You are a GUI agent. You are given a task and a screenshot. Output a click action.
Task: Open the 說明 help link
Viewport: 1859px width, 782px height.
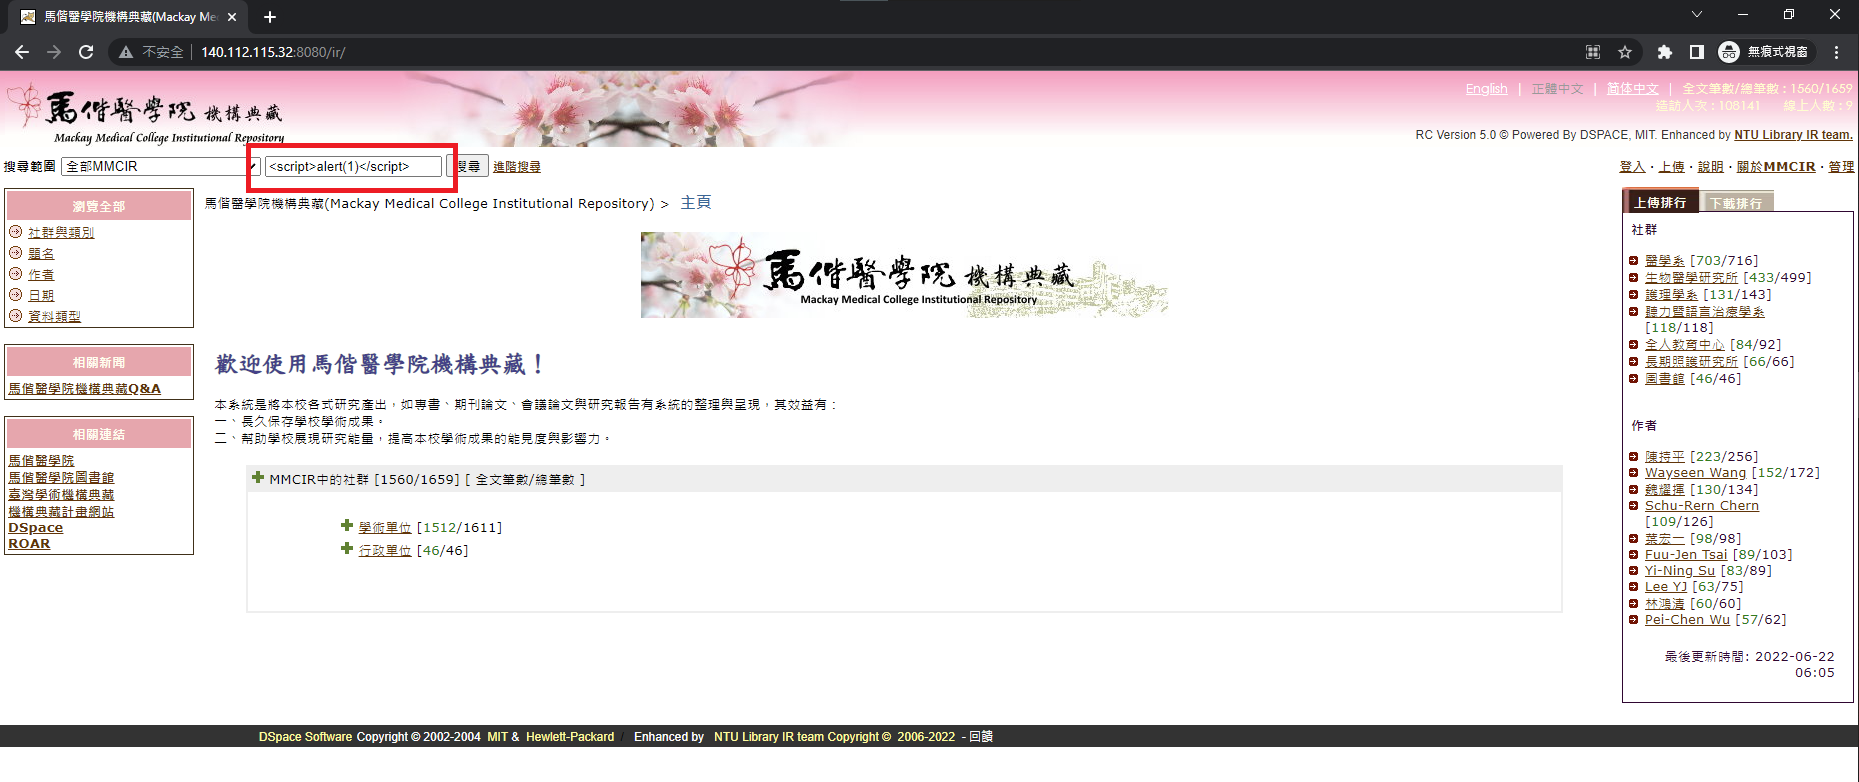(1711, 167)
